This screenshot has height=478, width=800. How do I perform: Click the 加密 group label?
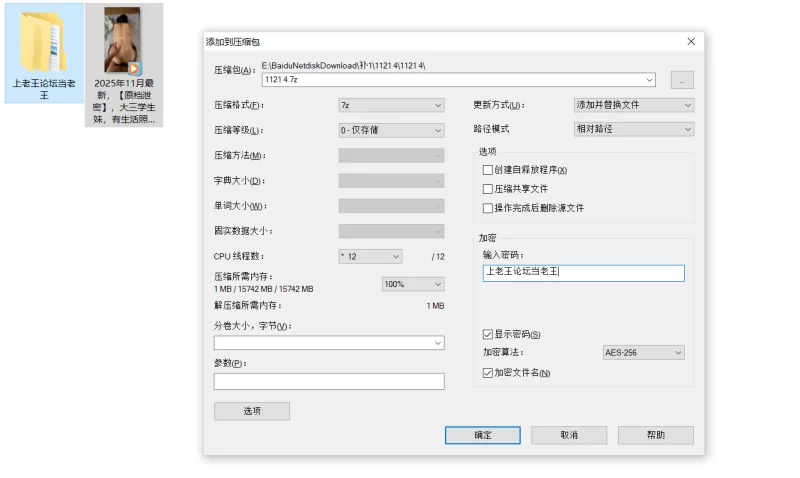[x=487, y=238]
